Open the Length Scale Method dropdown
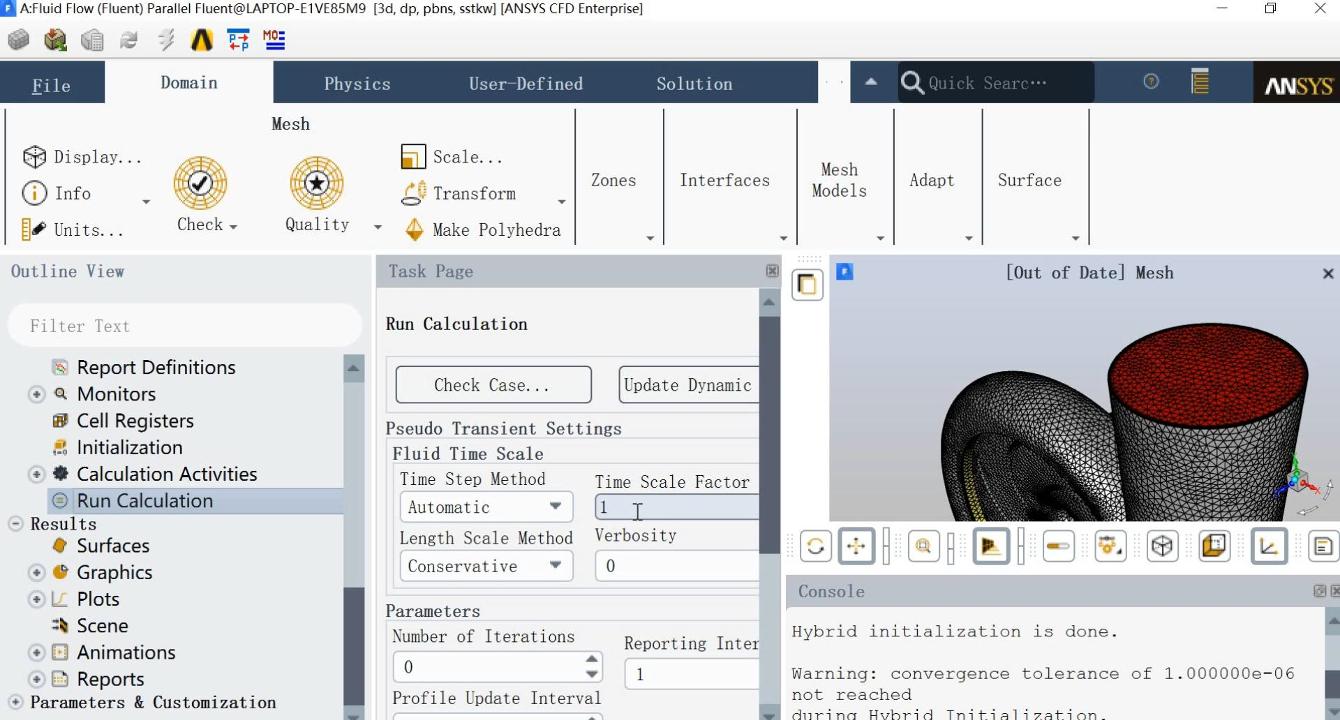This screenshot has width=1340, height=720. click(486, 566)
